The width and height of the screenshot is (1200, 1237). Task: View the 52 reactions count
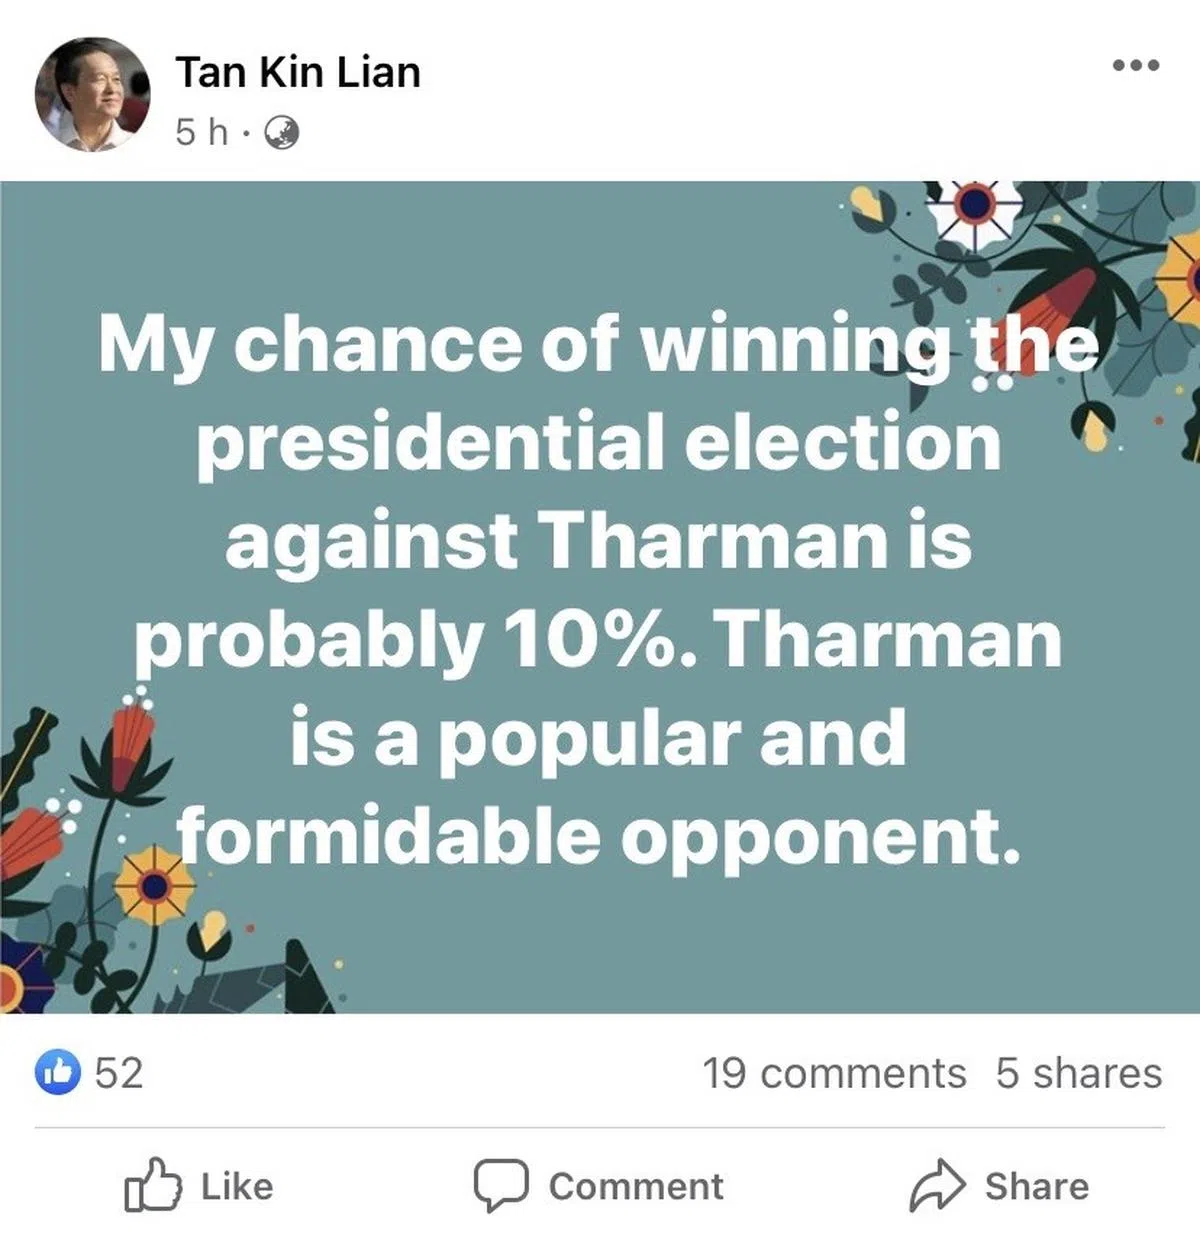click(x=119, y=1072)
